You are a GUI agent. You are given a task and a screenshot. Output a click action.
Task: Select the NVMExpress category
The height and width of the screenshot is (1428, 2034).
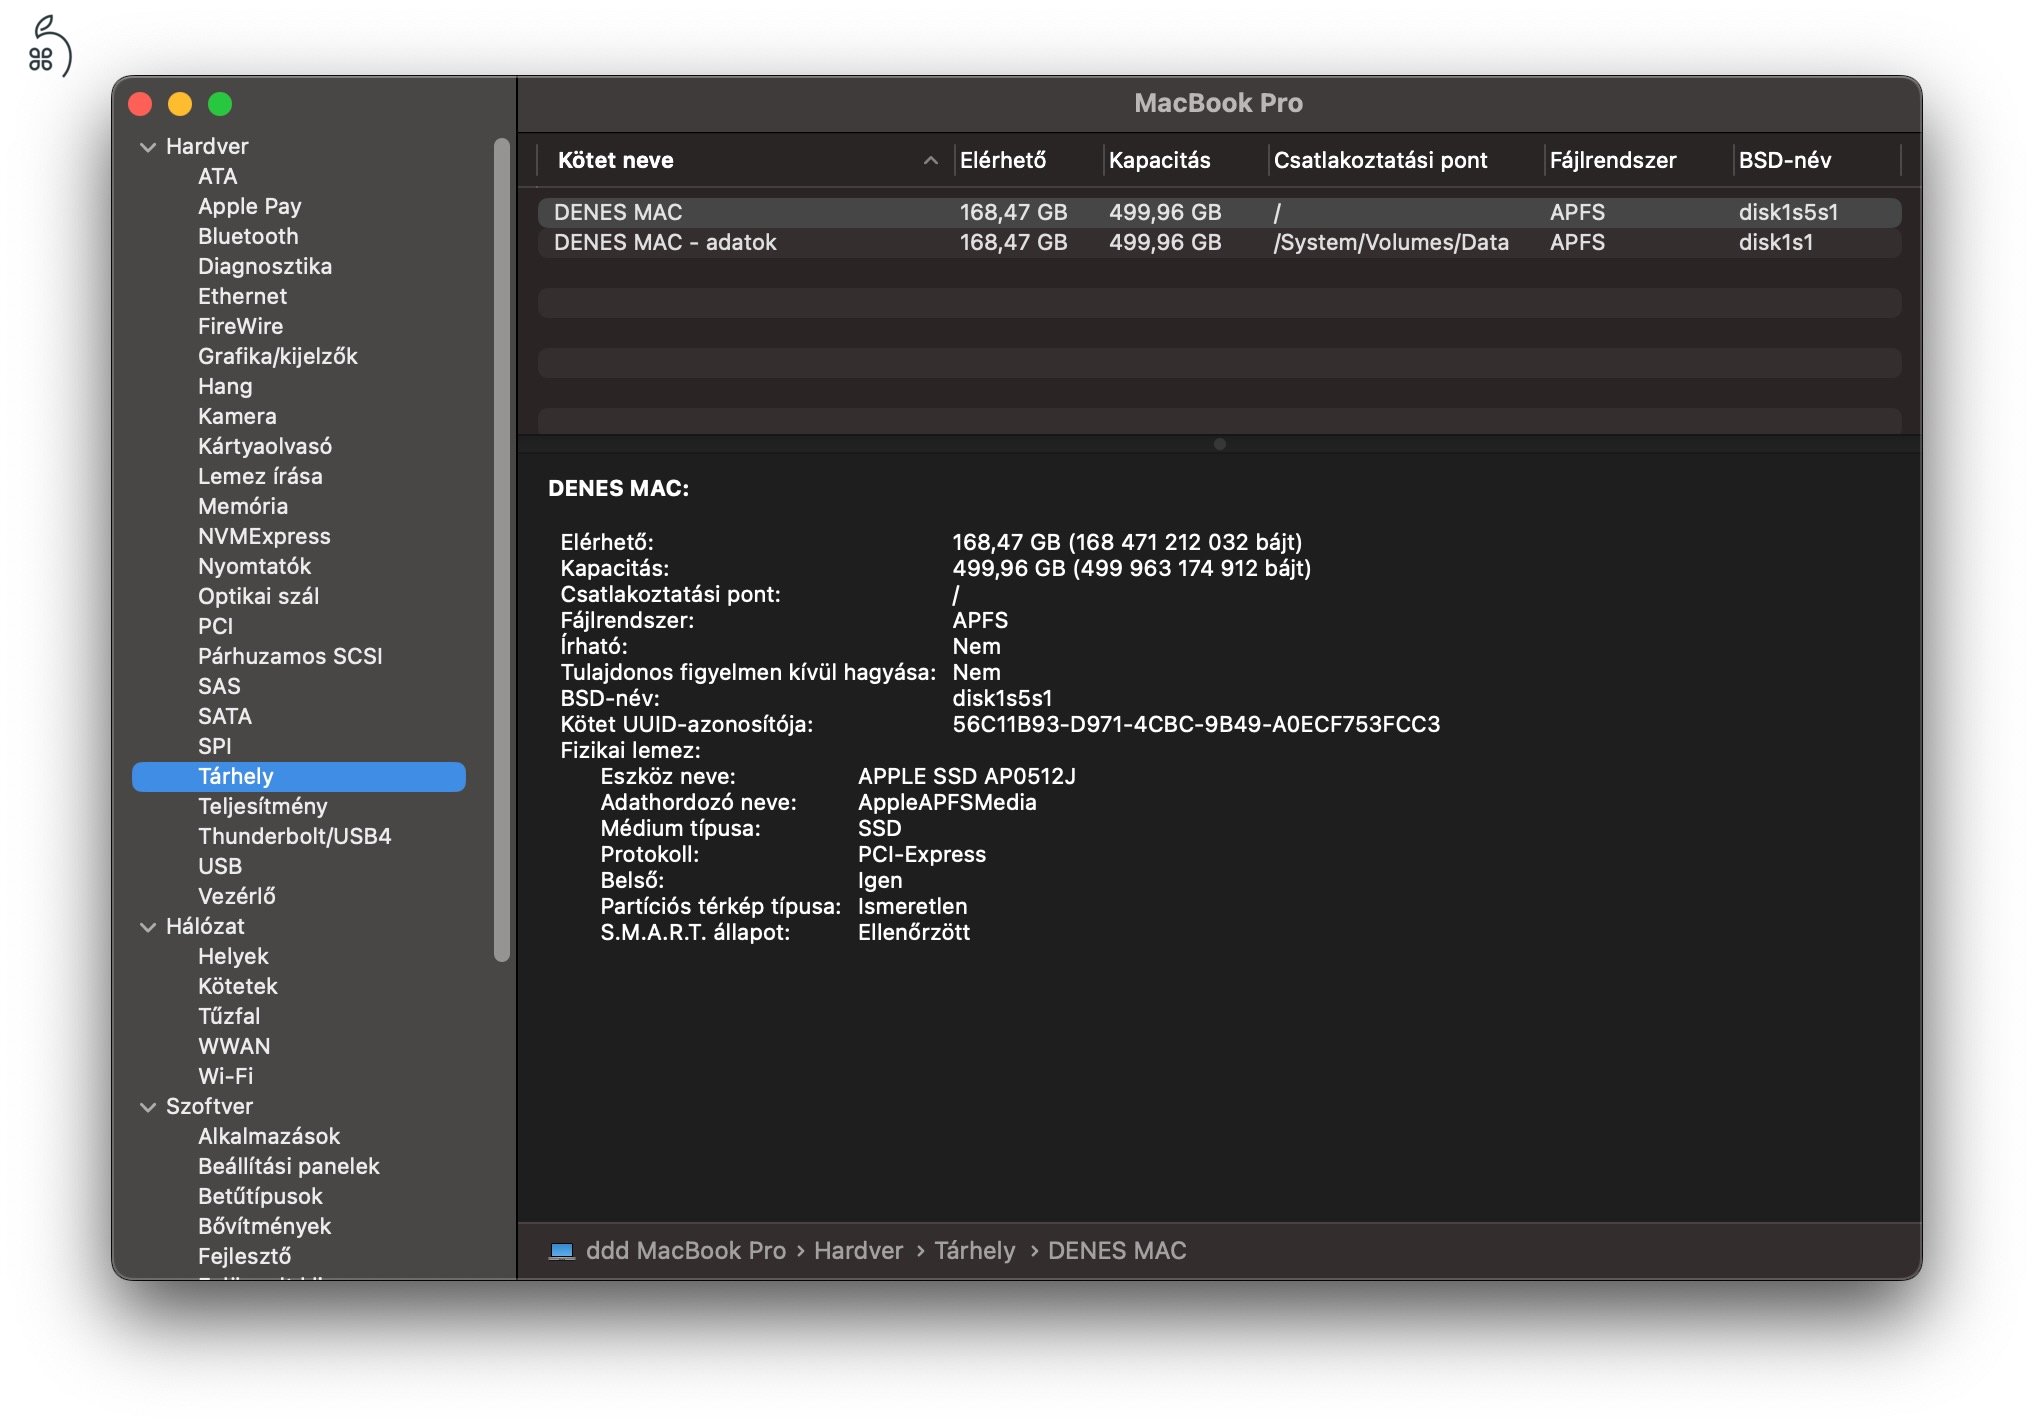tap(264, 536)
